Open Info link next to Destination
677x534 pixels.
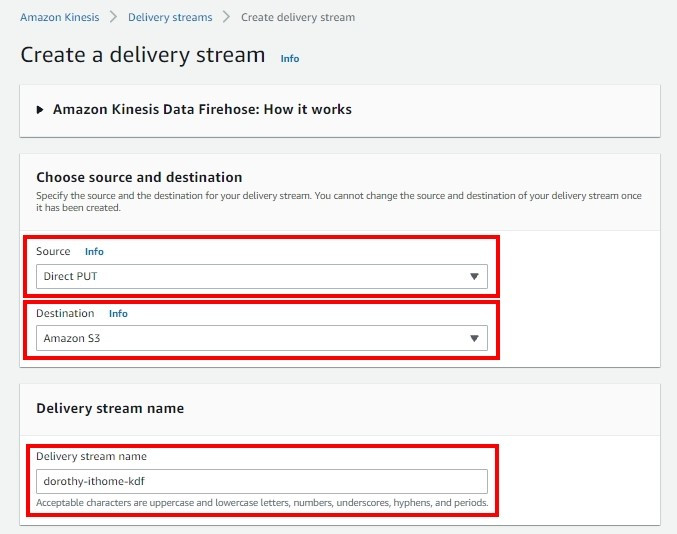[x=118, y=313]
